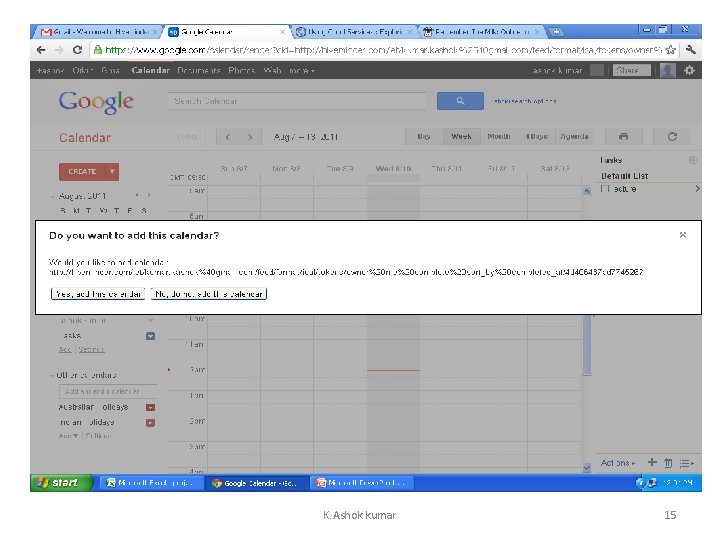
Task: Expand the More menu in Google bar
Action: [302, 71]
